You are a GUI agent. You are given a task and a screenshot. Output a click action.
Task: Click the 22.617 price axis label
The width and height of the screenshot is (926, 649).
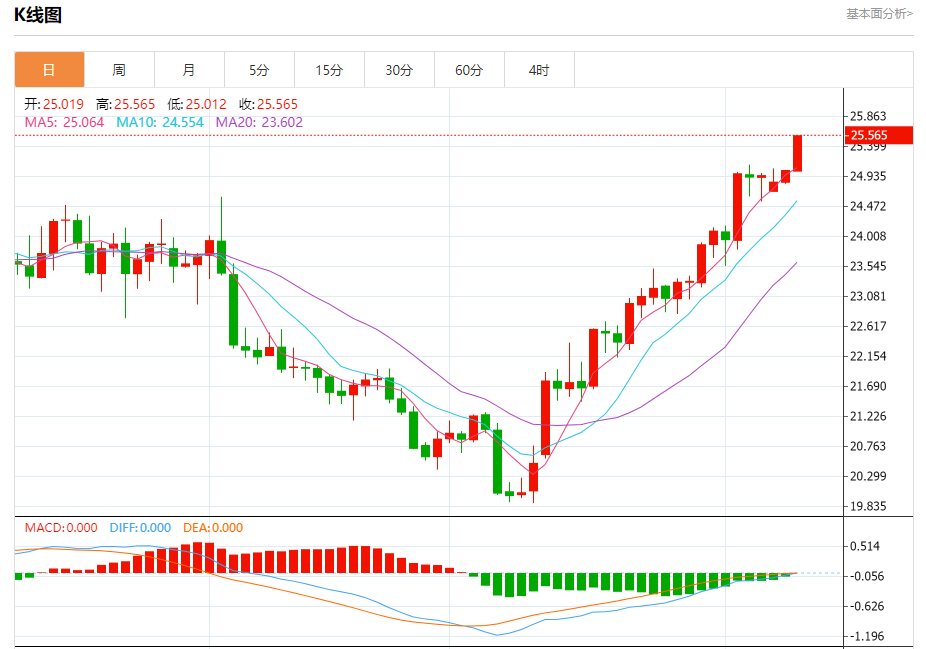tap(868, 326)
